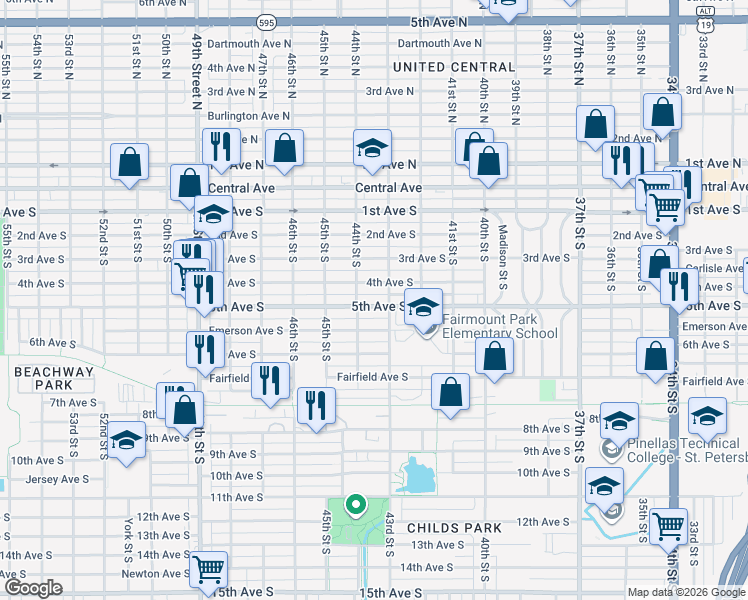Open the Pinellas Technical College point-of-interest icon
This screenshot has width=748, height=600.
pos(611,449)
